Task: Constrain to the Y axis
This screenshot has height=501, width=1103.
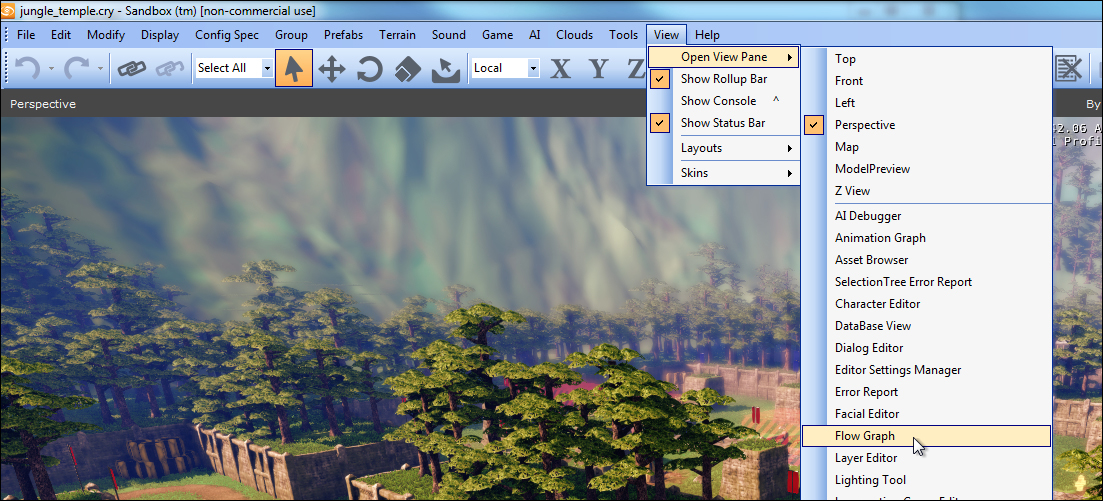Action: pyautogui.click(x=598, y=68)
